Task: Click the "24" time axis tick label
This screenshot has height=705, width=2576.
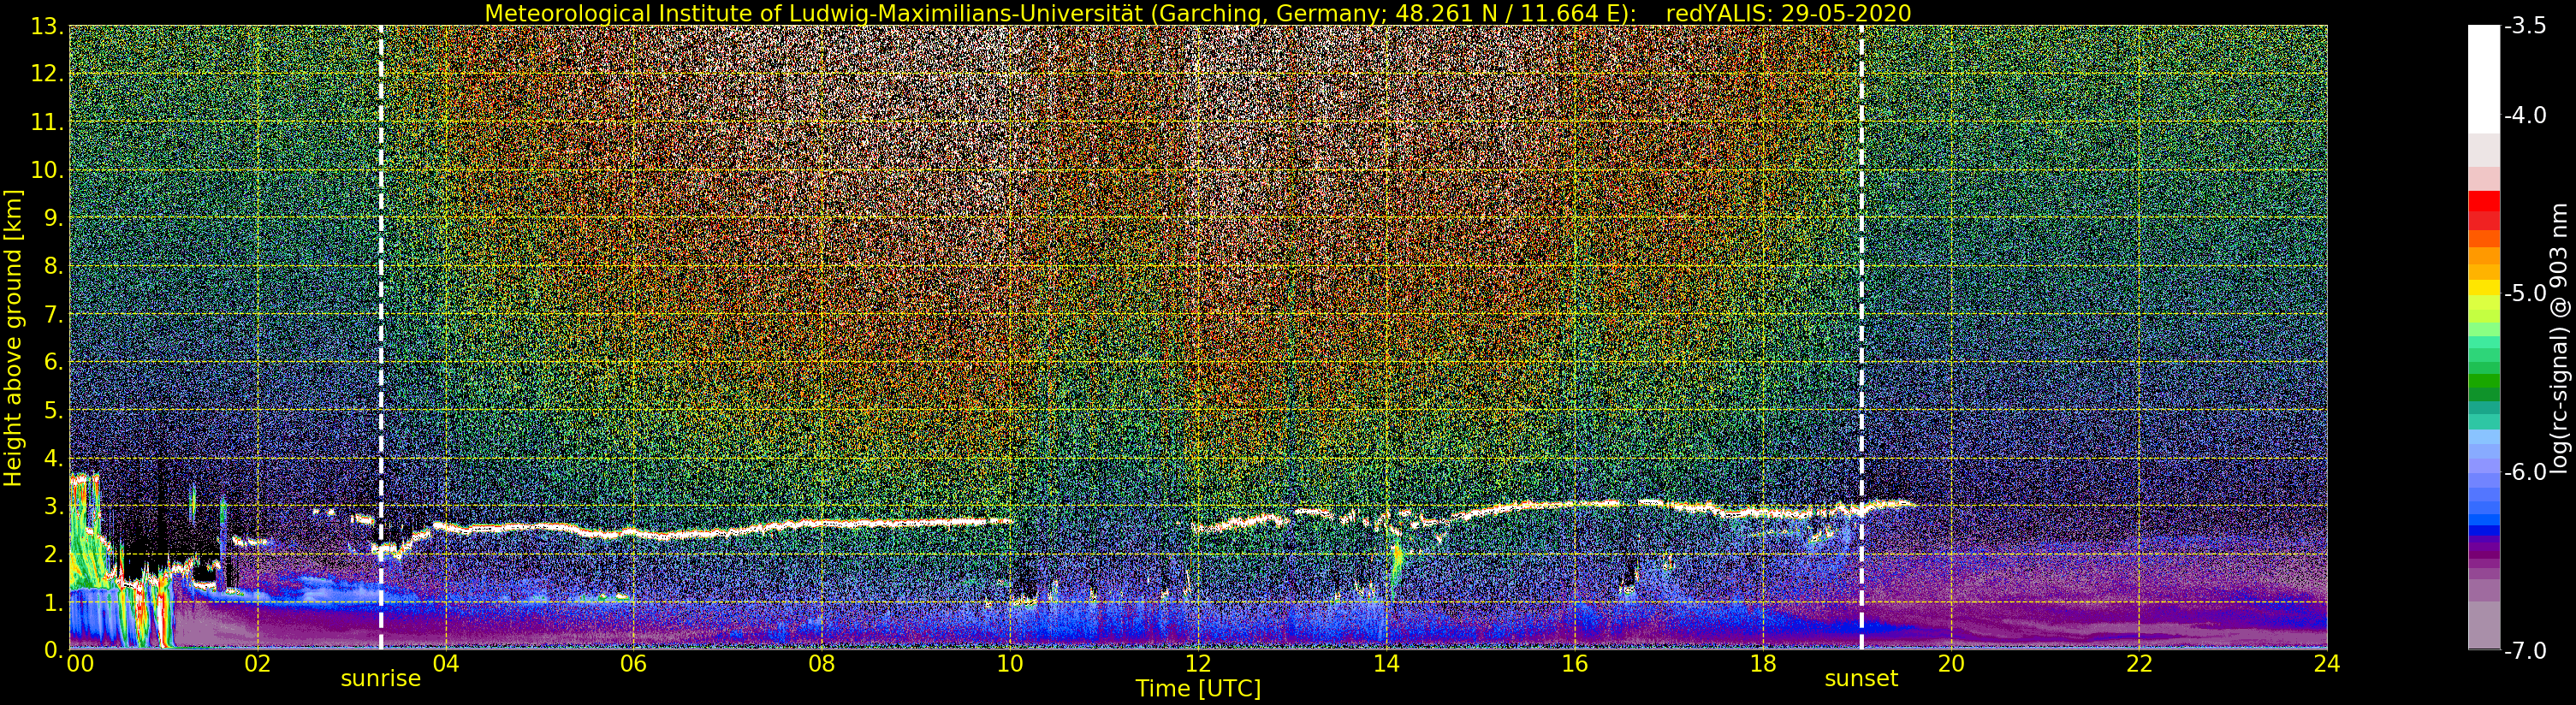Action: tap(2327, 663)
